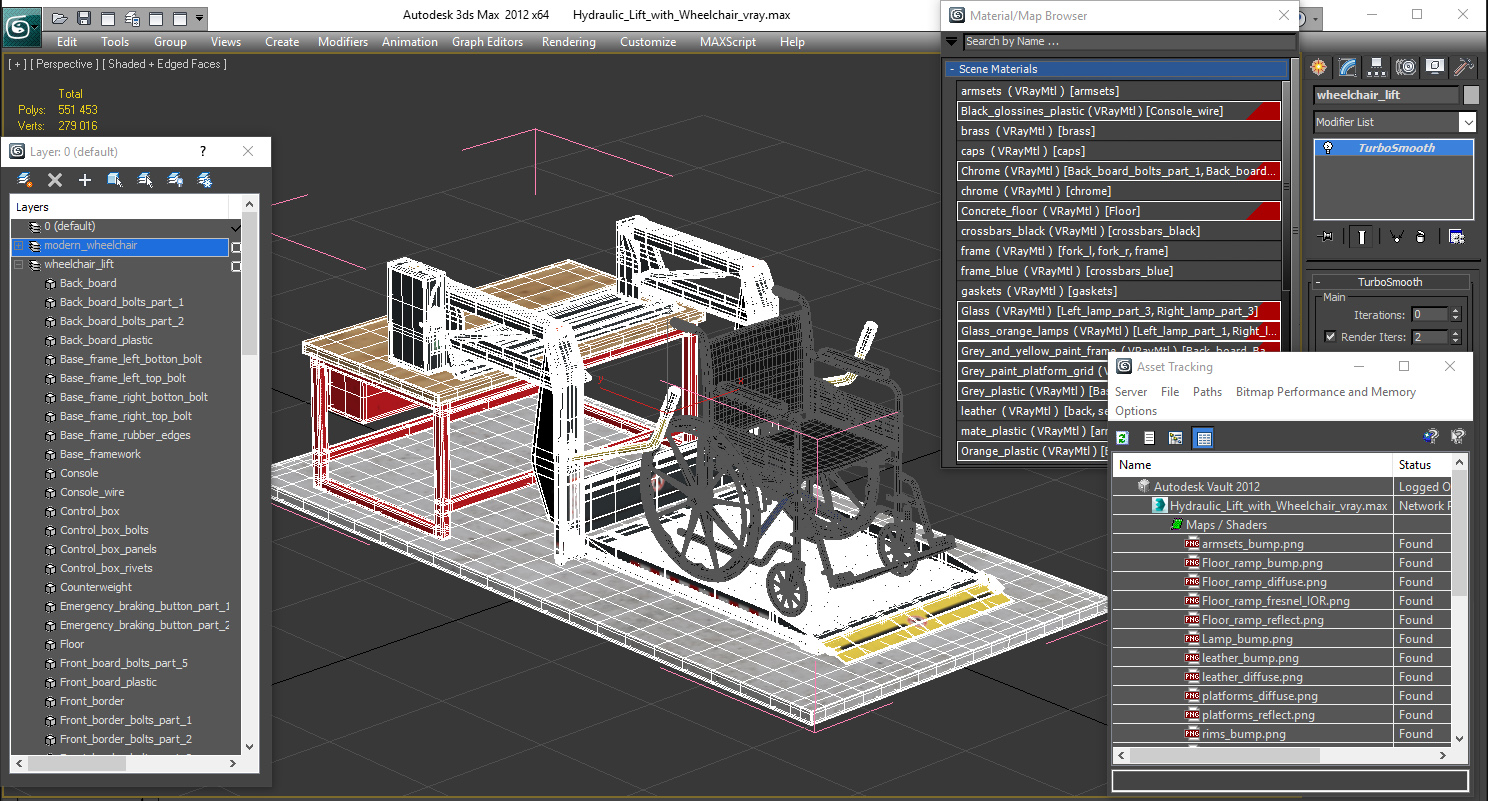
Task: Open Material/Map Browser options arrow
Action: [x=951, y=42]
